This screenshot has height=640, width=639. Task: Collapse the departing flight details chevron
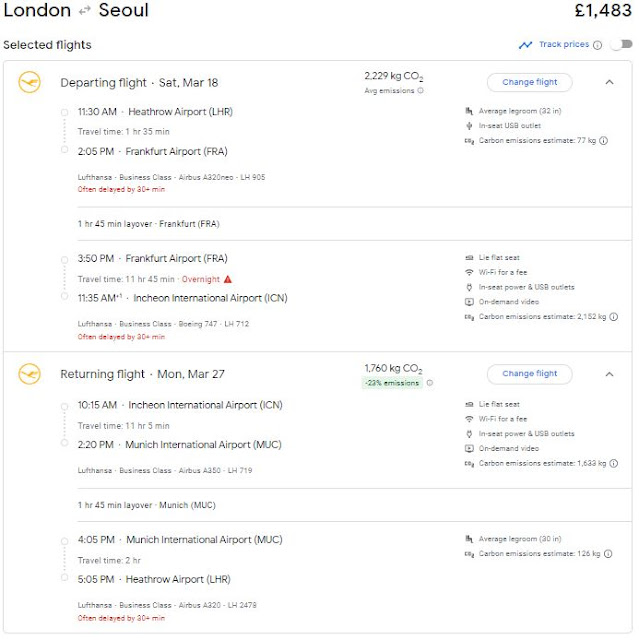click(x=609, y=83)
